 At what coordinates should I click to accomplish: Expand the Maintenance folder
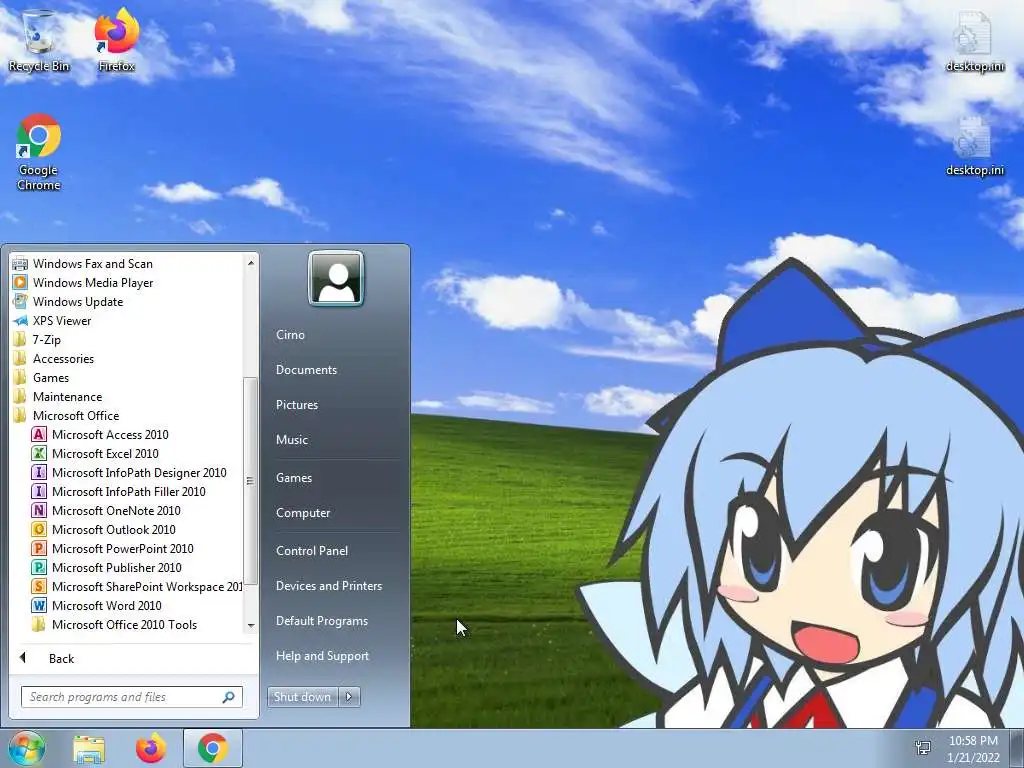point(57,396)
